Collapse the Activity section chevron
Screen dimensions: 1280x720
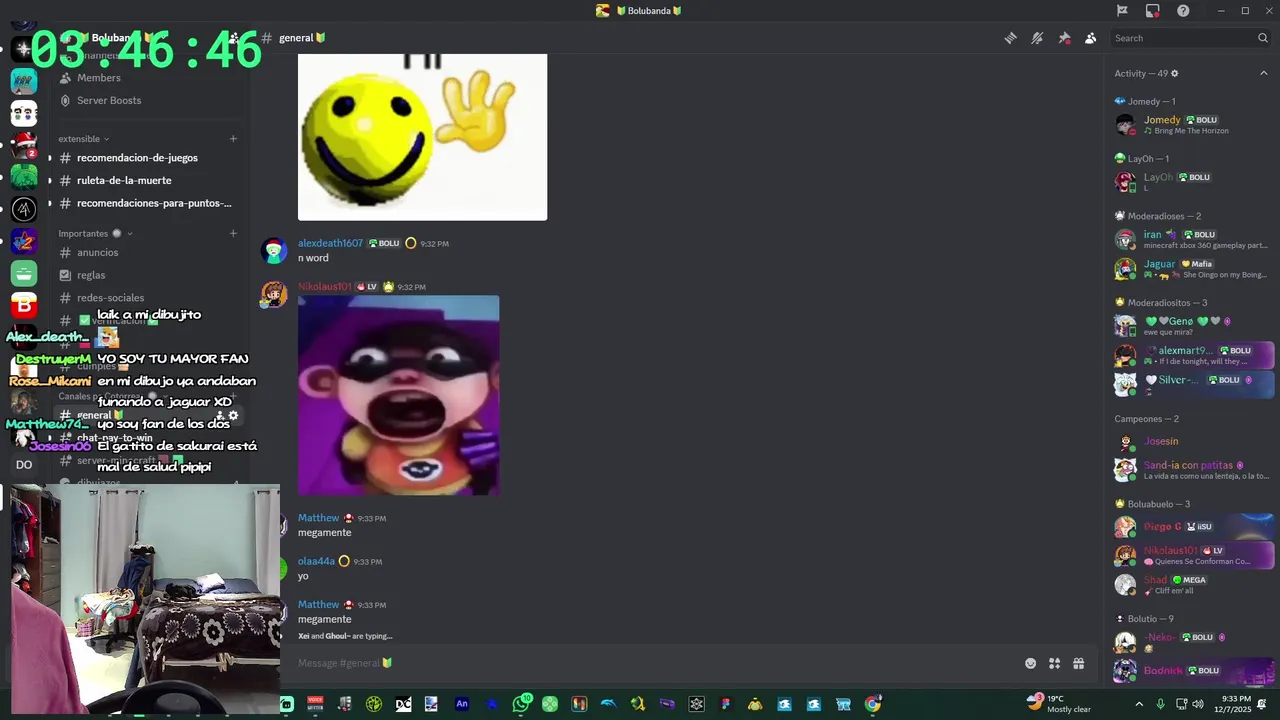pos(1263,73)
